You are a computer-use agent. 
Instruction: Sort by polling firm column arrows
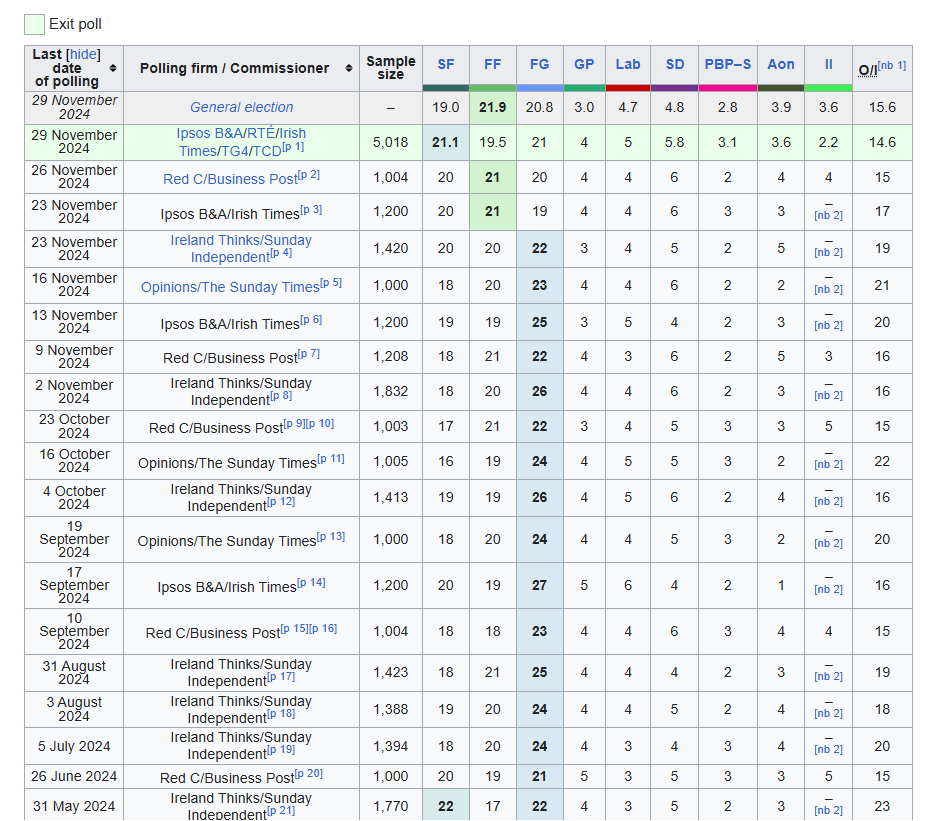click(349, 68)
